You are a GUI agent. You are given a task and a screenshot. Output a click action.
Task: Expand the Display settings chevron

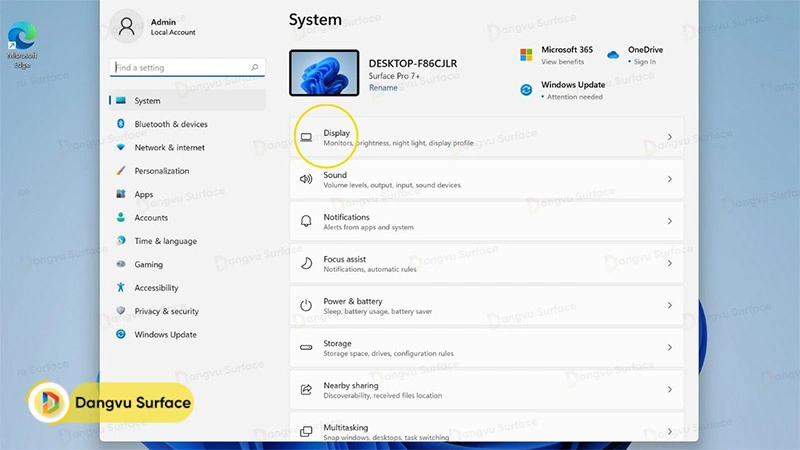(x=669, y=137)
